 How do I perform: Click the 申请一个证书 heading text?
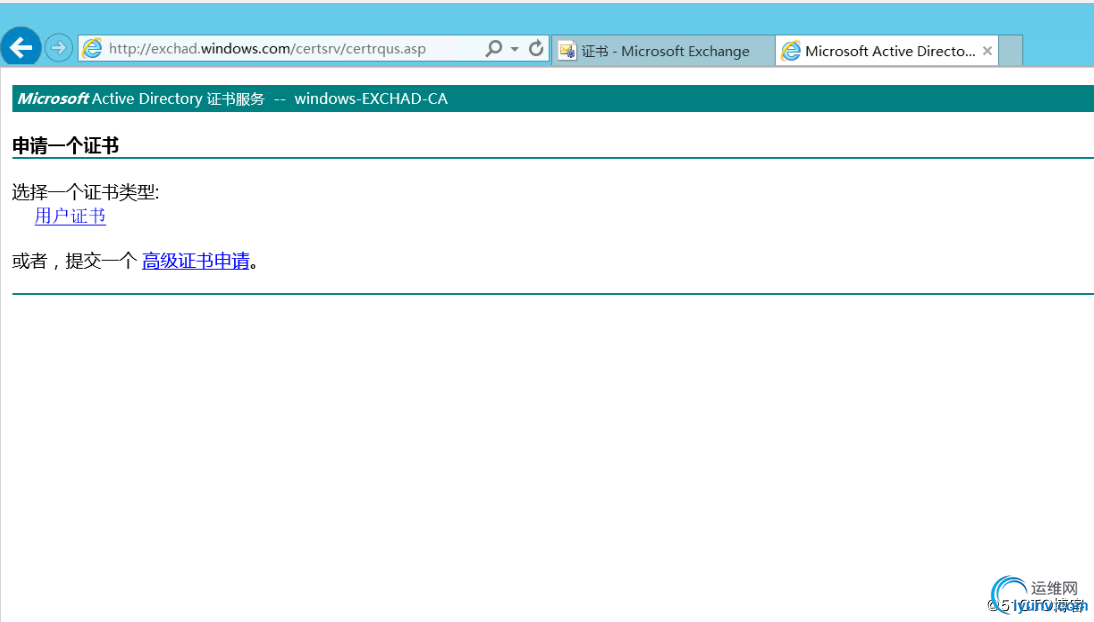(66, 146)
